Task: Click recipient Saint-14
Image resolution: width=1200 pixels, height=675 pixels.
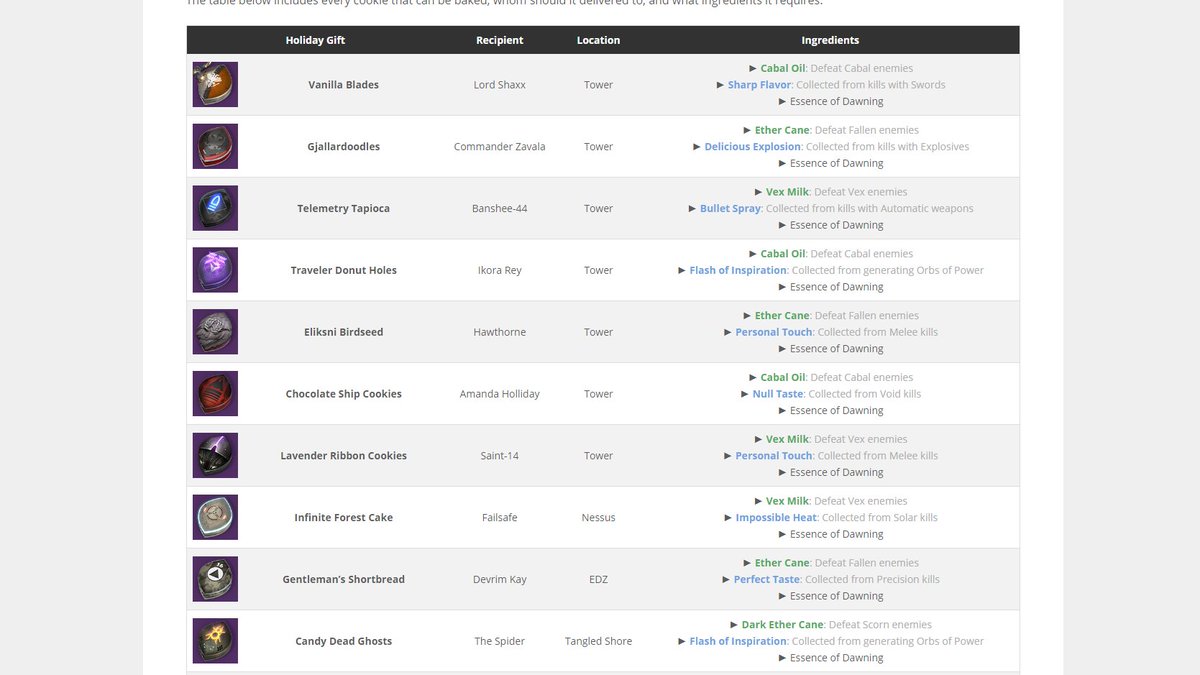Action: pyautogui.click(x=499, y=456)
